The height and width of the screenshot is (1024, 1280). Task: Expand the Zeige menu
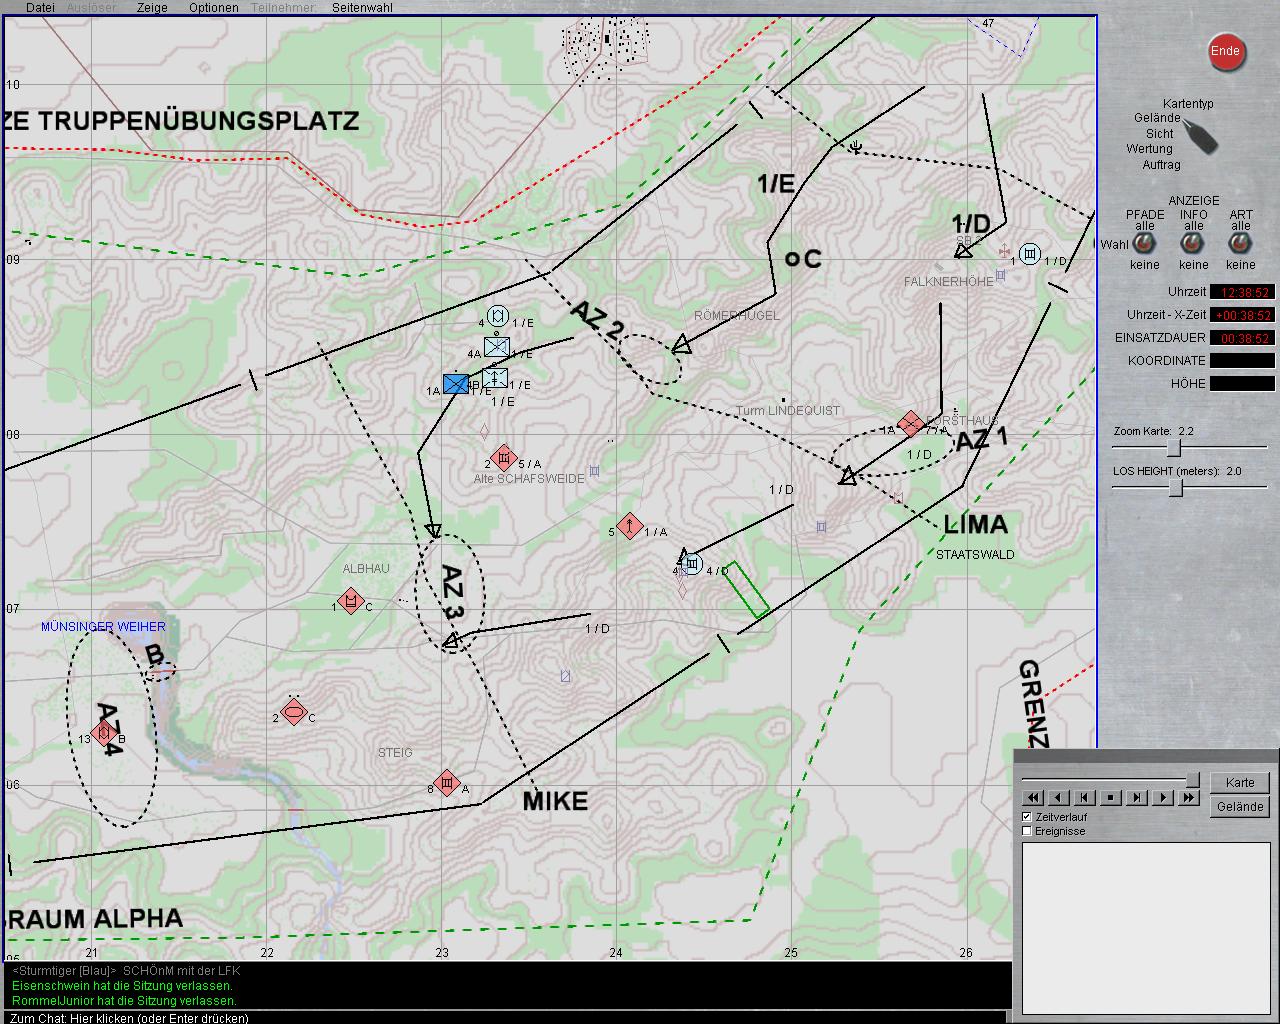click(x=152, y=7)
